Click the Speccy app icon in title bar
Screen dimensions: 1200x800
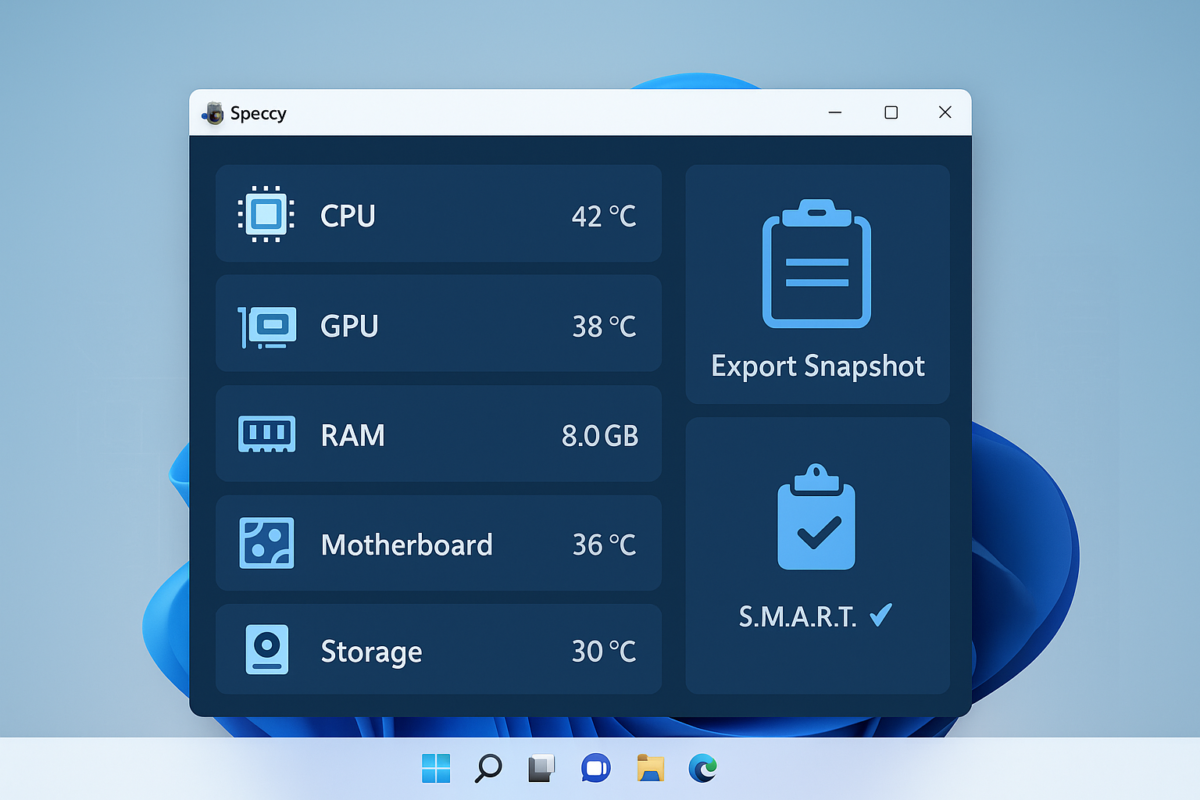point(213,113)
